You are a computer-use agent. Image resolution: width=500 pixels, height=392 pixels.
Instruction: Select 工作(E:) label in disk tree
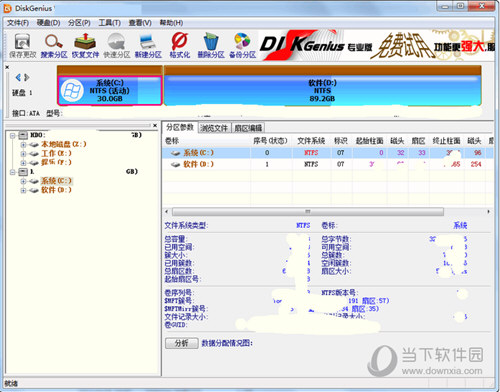click(x=56, y=154)
